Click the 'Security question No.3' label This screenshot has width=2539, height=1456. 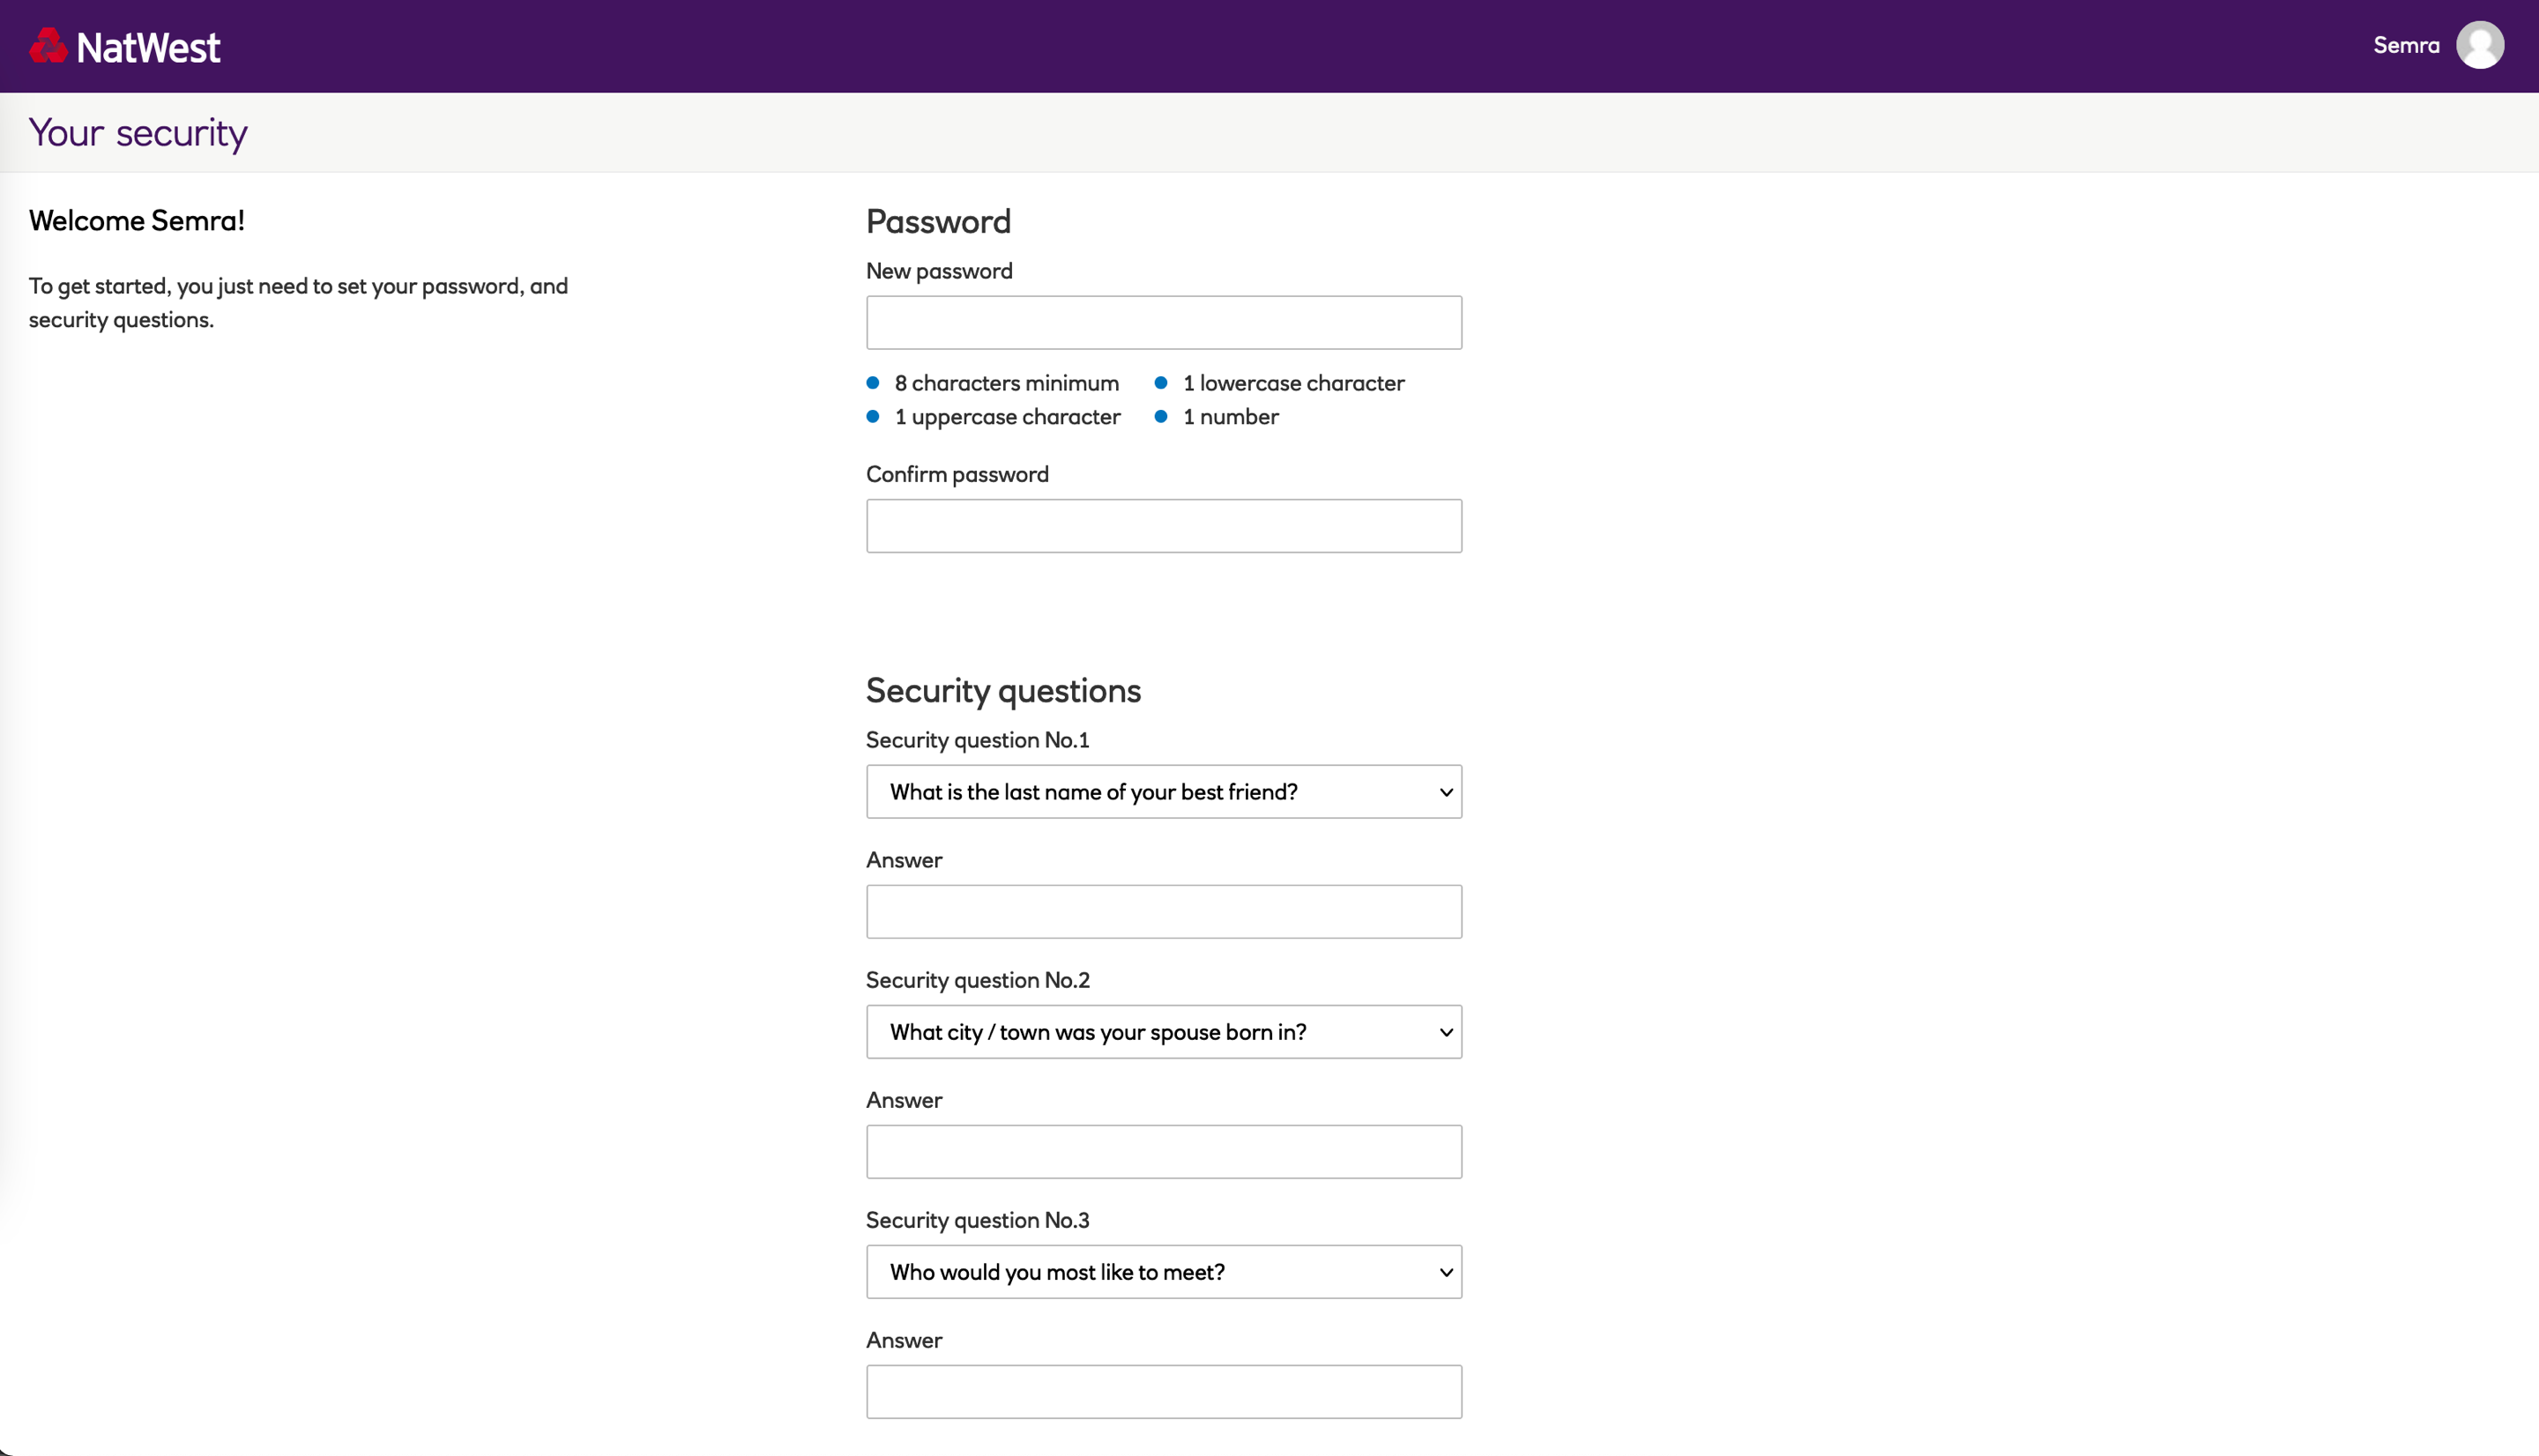coord(977,1220)
